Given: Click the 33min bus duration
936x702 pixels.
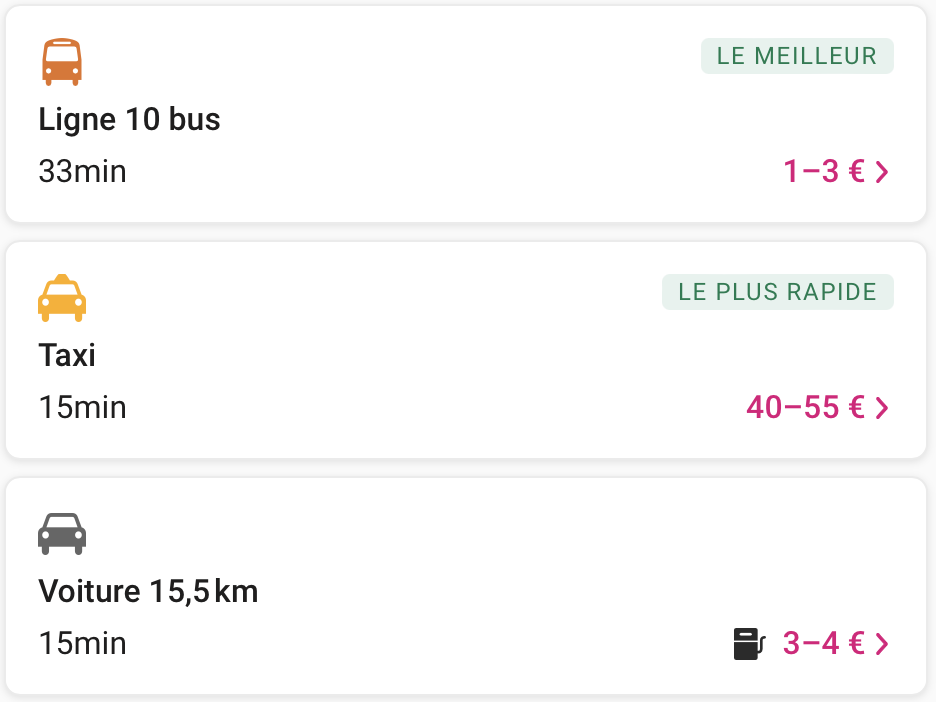Looking at the screenshot, I should click(x=82, y=171).
